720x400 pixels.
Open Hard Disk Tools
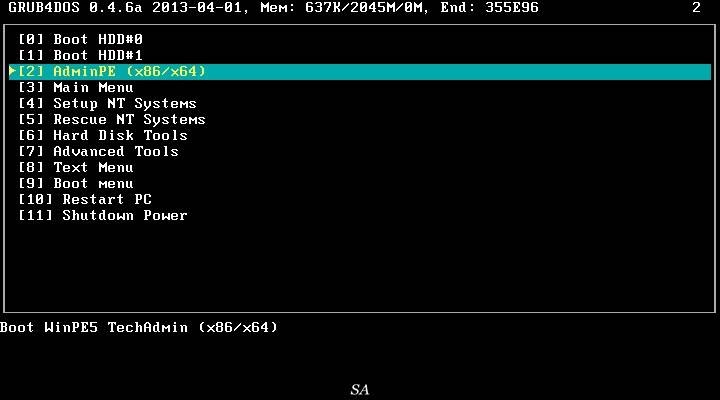pos(103,135)
